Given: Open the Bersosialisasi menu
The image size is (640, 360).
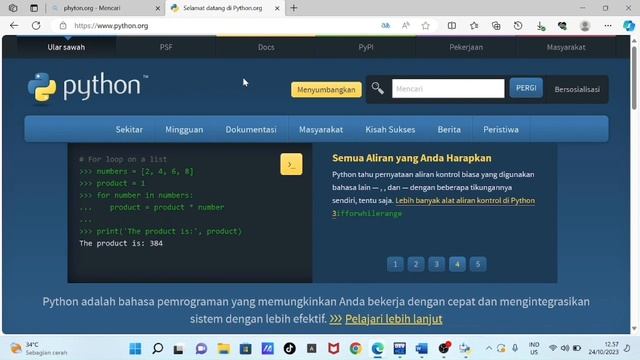Looking at the screenshot, I should (577, 89).
